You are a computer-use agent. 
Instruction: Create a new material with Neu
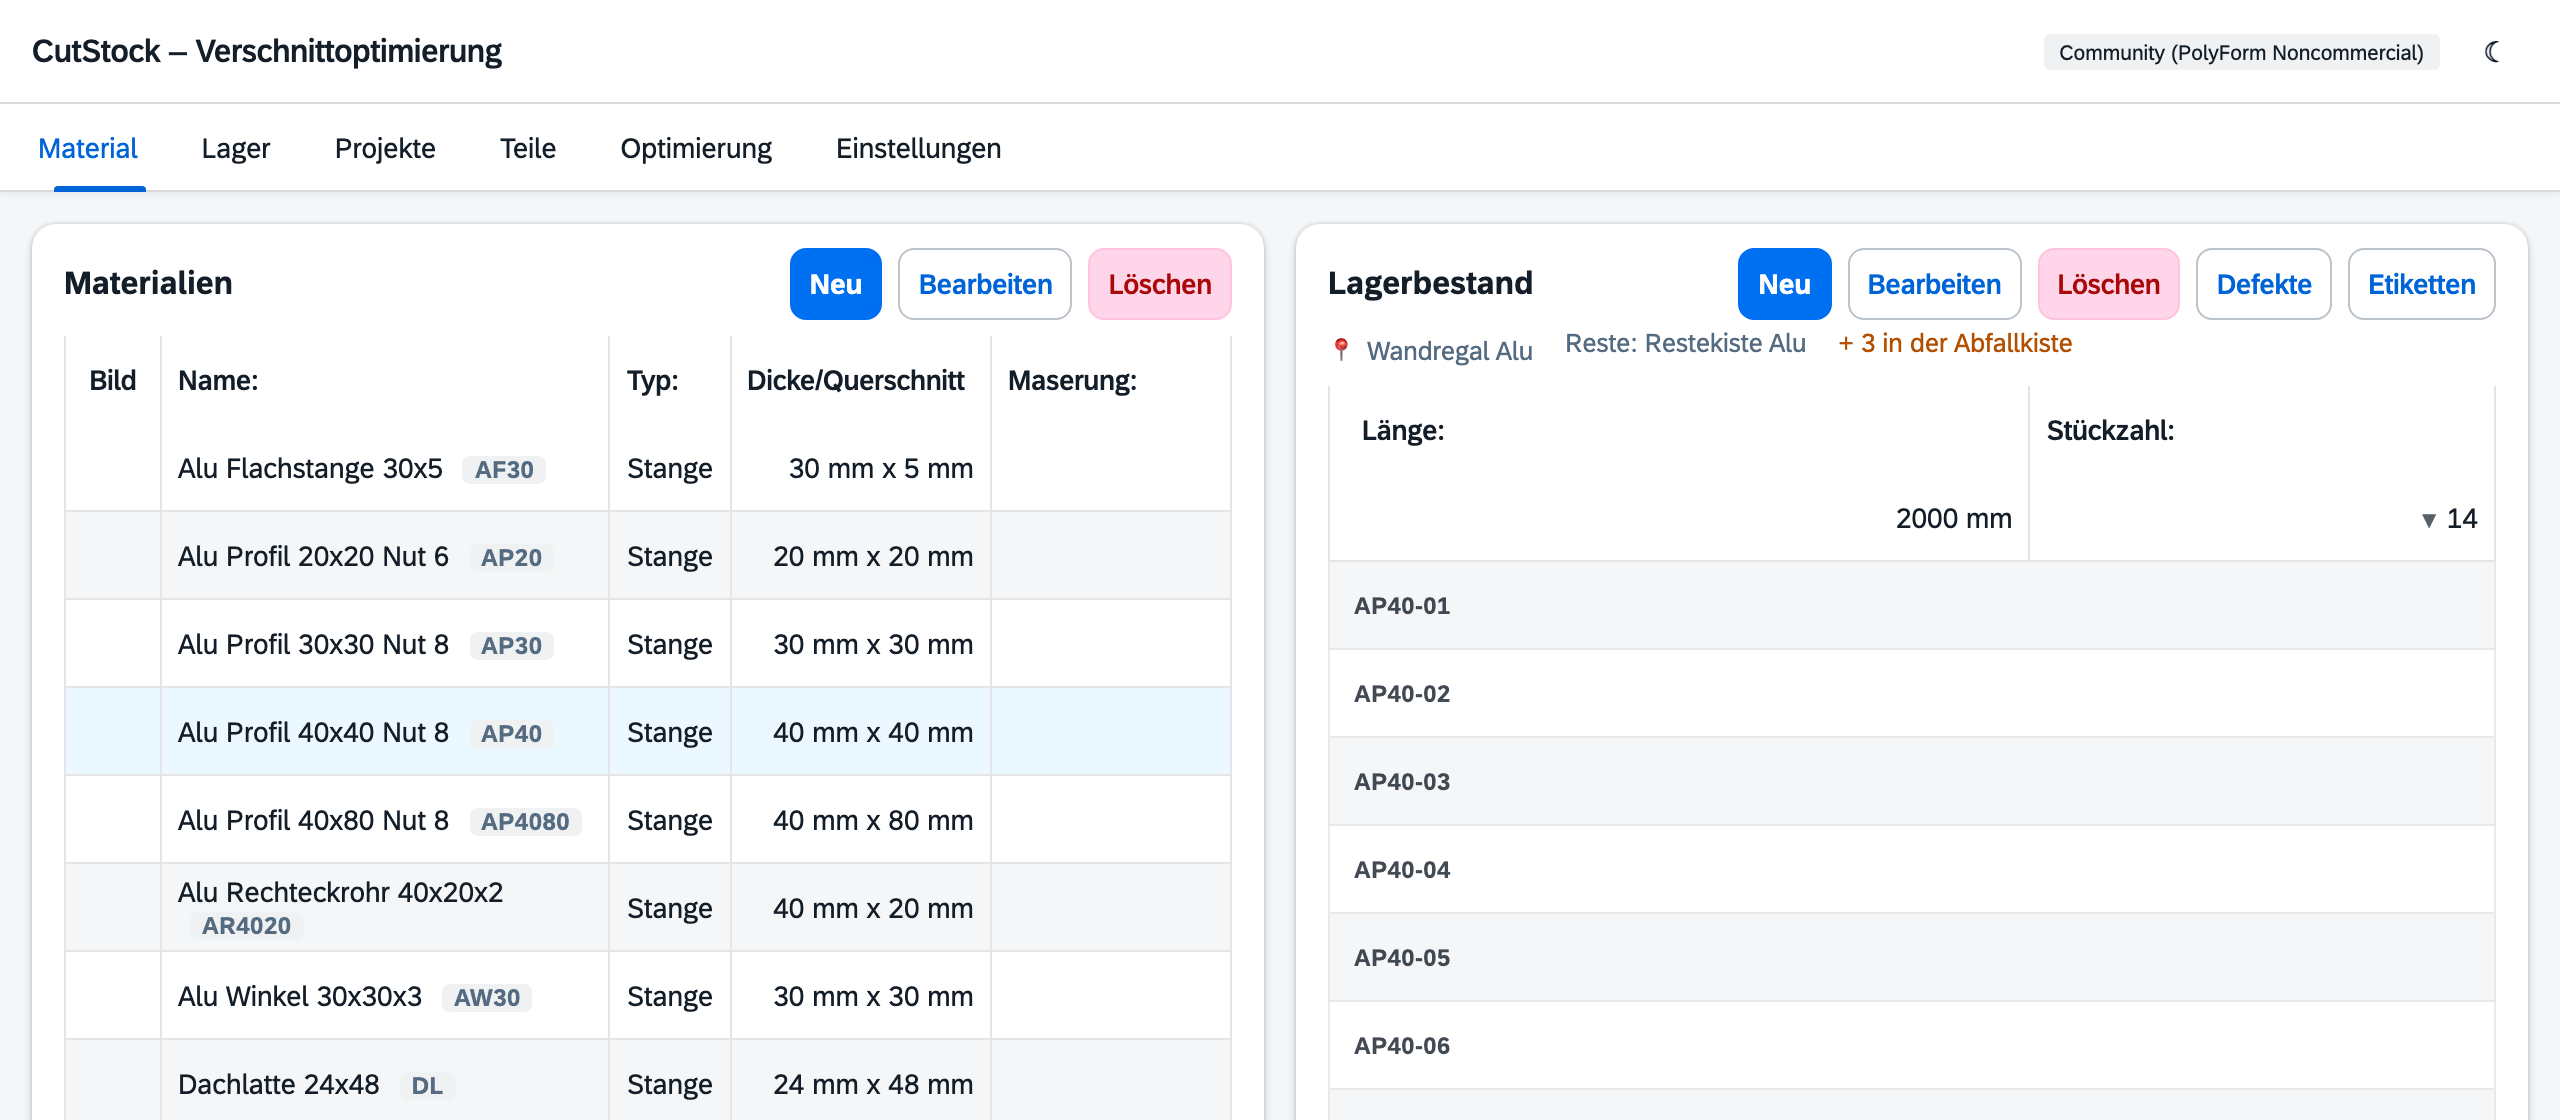836,284
